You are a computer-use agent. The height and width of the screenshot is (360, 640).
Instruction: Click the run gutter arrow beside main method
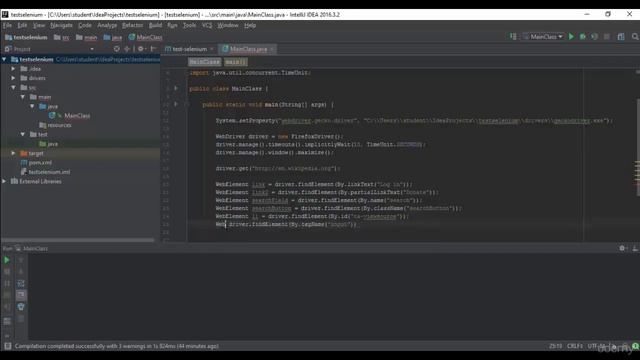(x=176, y=104)
